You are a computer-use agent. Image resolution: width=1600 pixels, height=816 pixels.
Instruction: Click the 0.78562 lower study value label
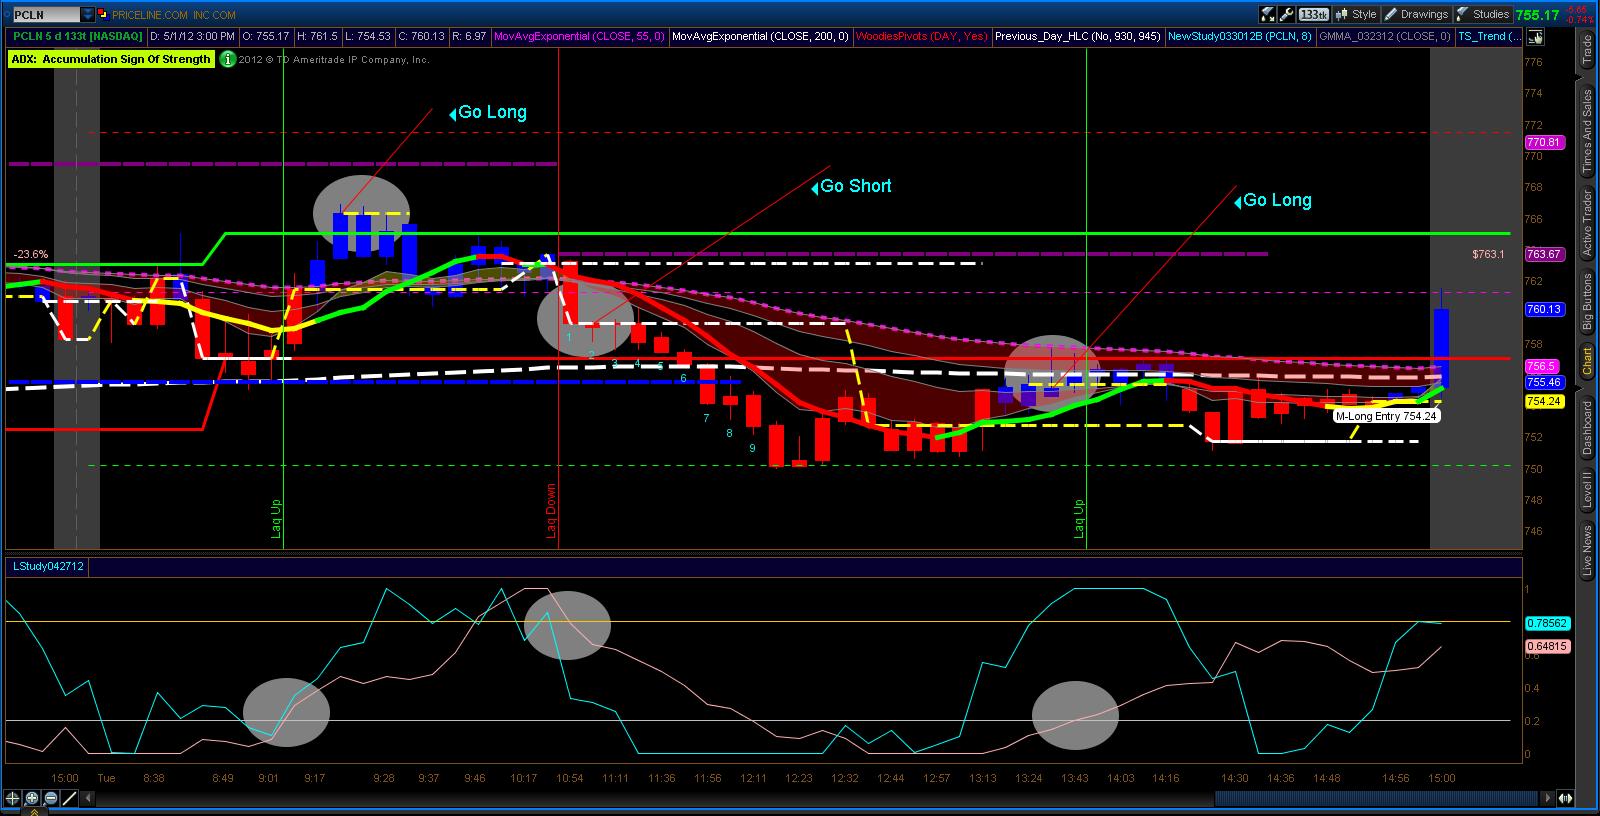1546,622
